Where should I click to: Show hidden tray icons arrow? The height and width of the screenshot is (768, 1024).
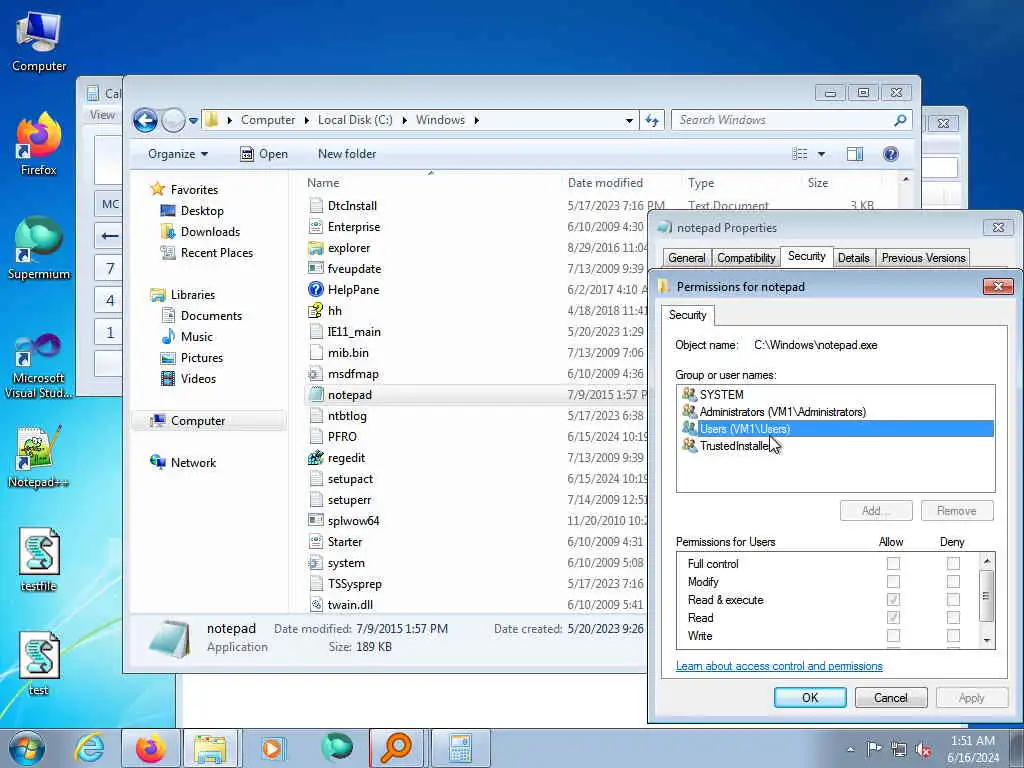click(850, 750)
